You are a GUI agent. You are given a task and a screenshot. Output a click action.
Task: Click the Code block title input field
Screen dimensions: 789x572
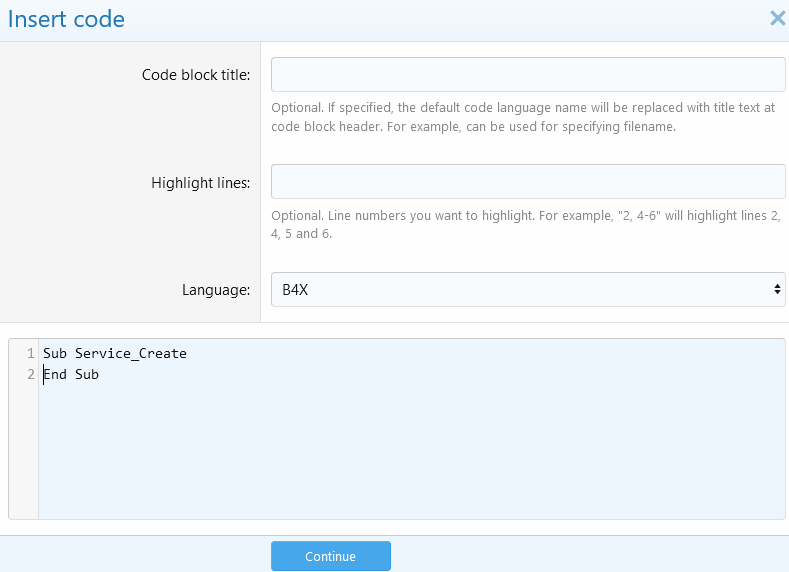point(528,75)
